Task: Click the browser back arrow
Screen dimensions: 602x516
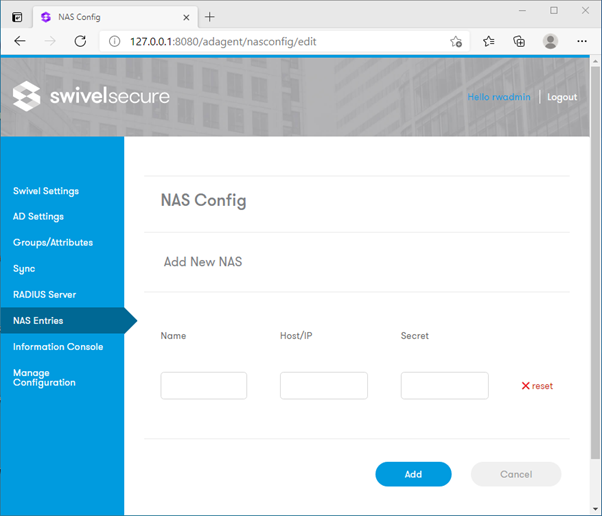Action: [20, 41]
